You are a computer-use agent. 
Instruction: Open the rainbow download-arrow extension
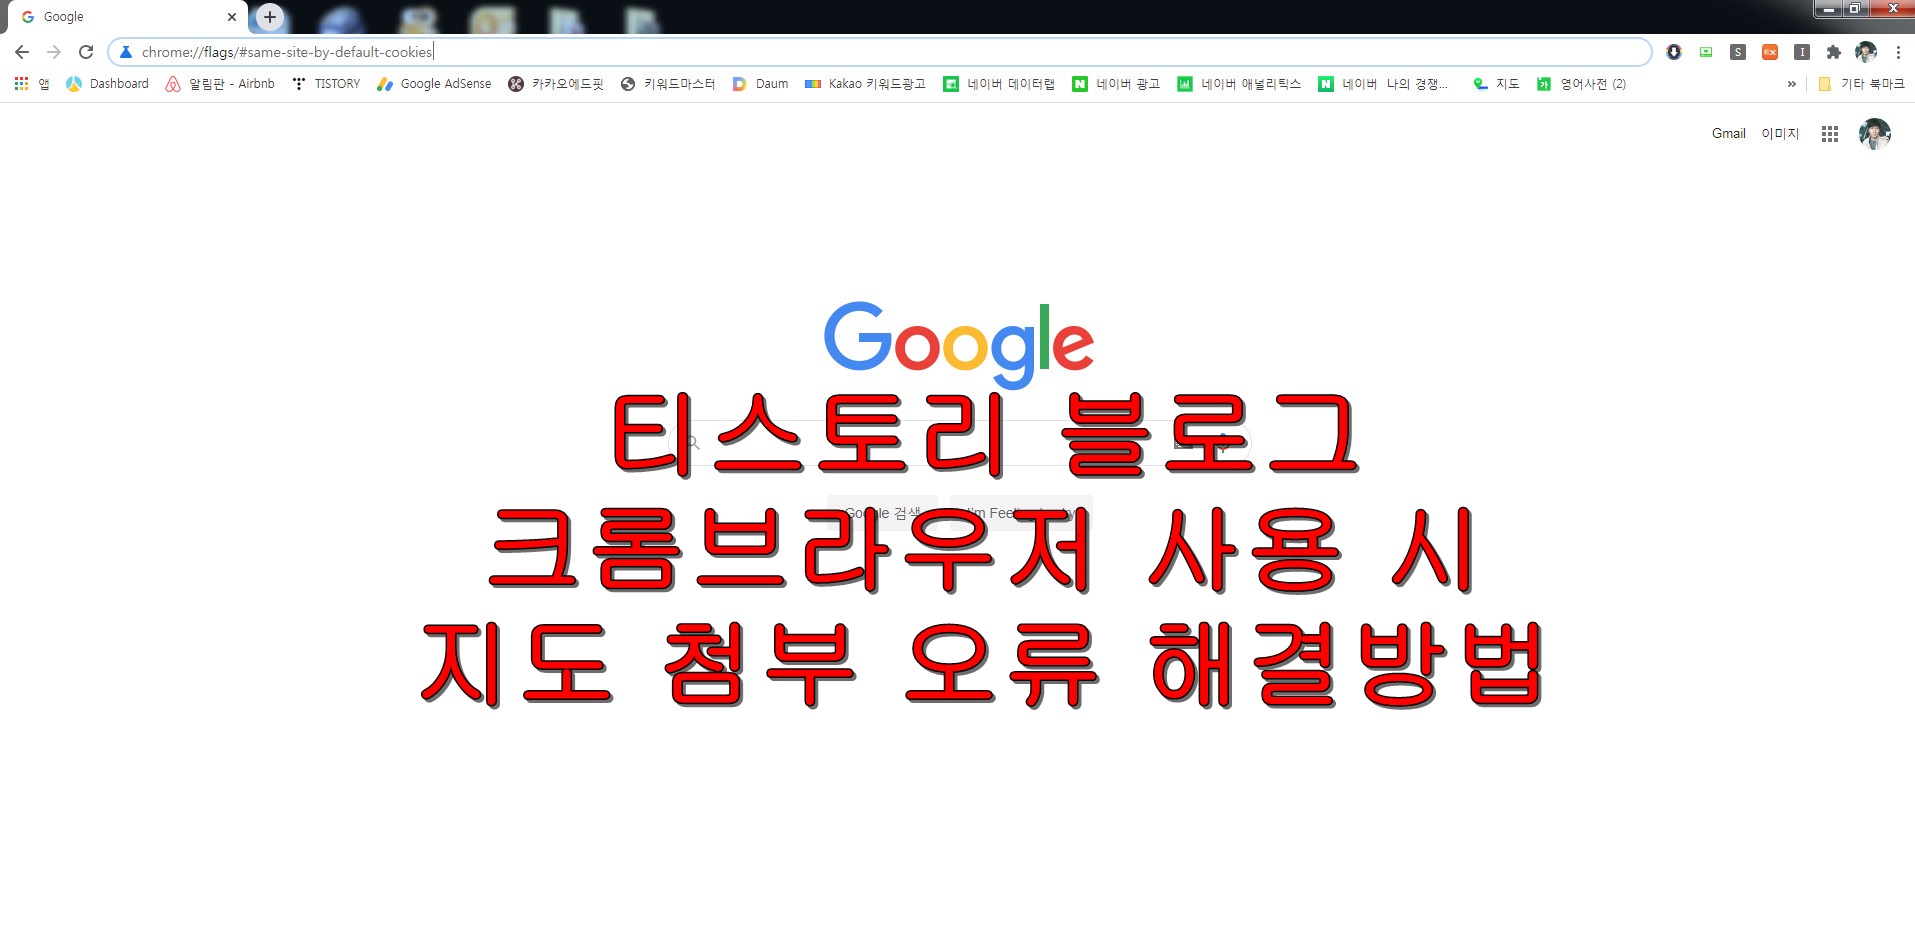pyautogui.click(x=1674, y=52)
